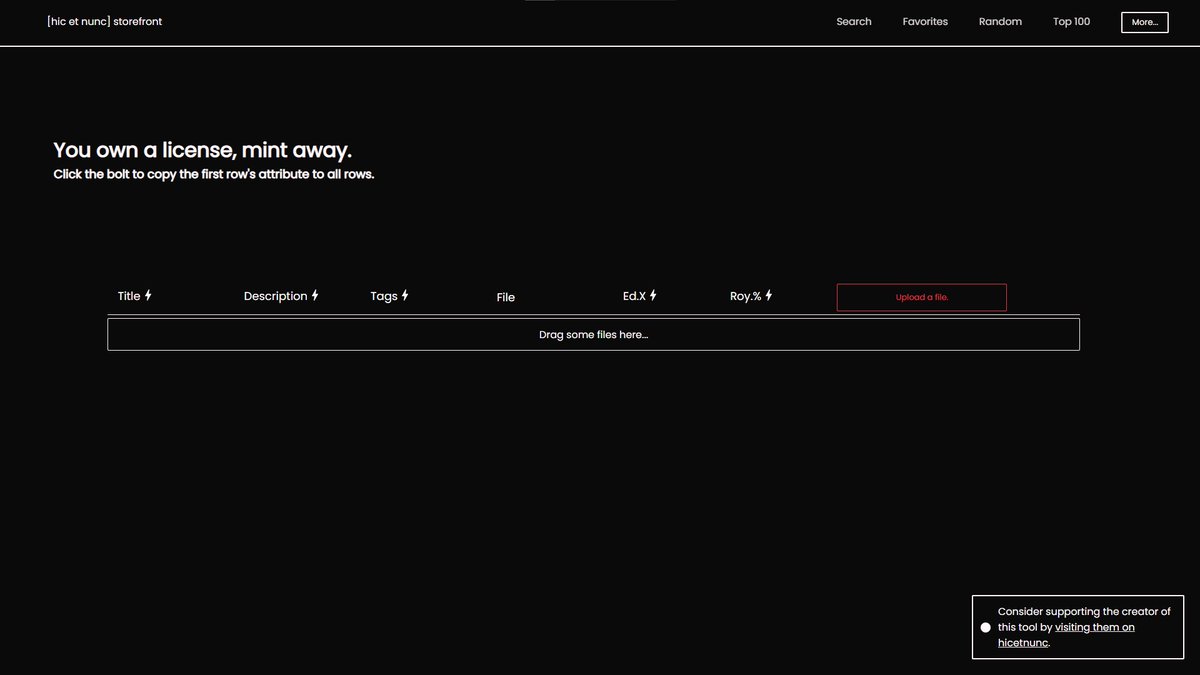Click the bolt icon next to Title
The width and height of the screenshot is (1200, 675).
(149, 295)
